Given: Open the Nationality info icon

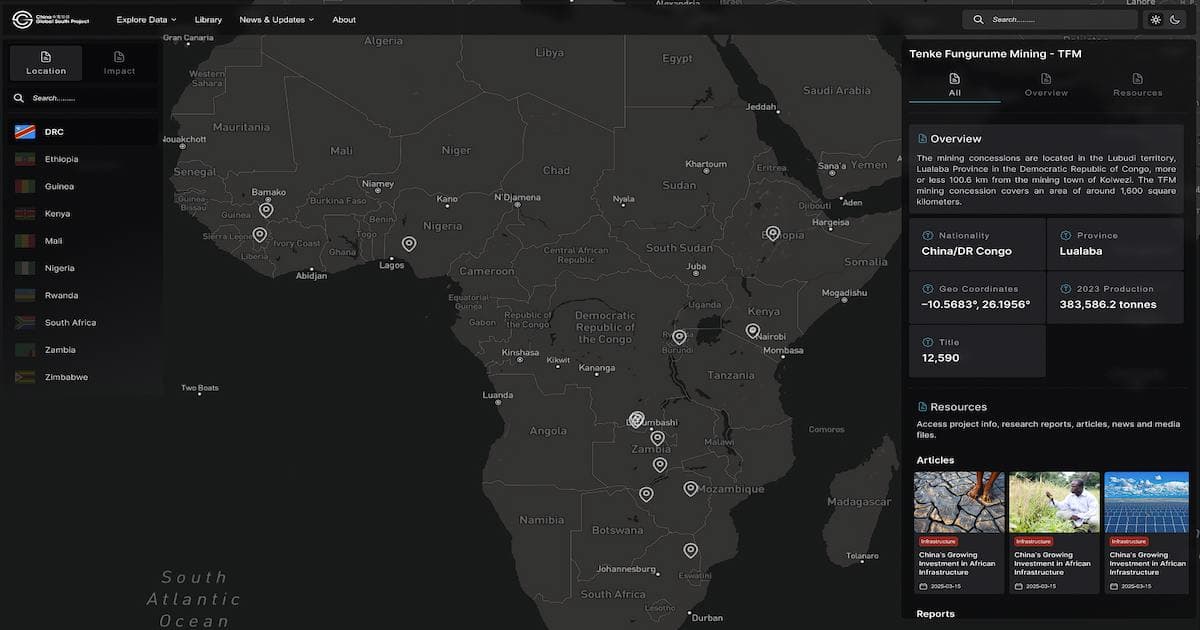Looking at the screenshot, I should click(927, 235).
